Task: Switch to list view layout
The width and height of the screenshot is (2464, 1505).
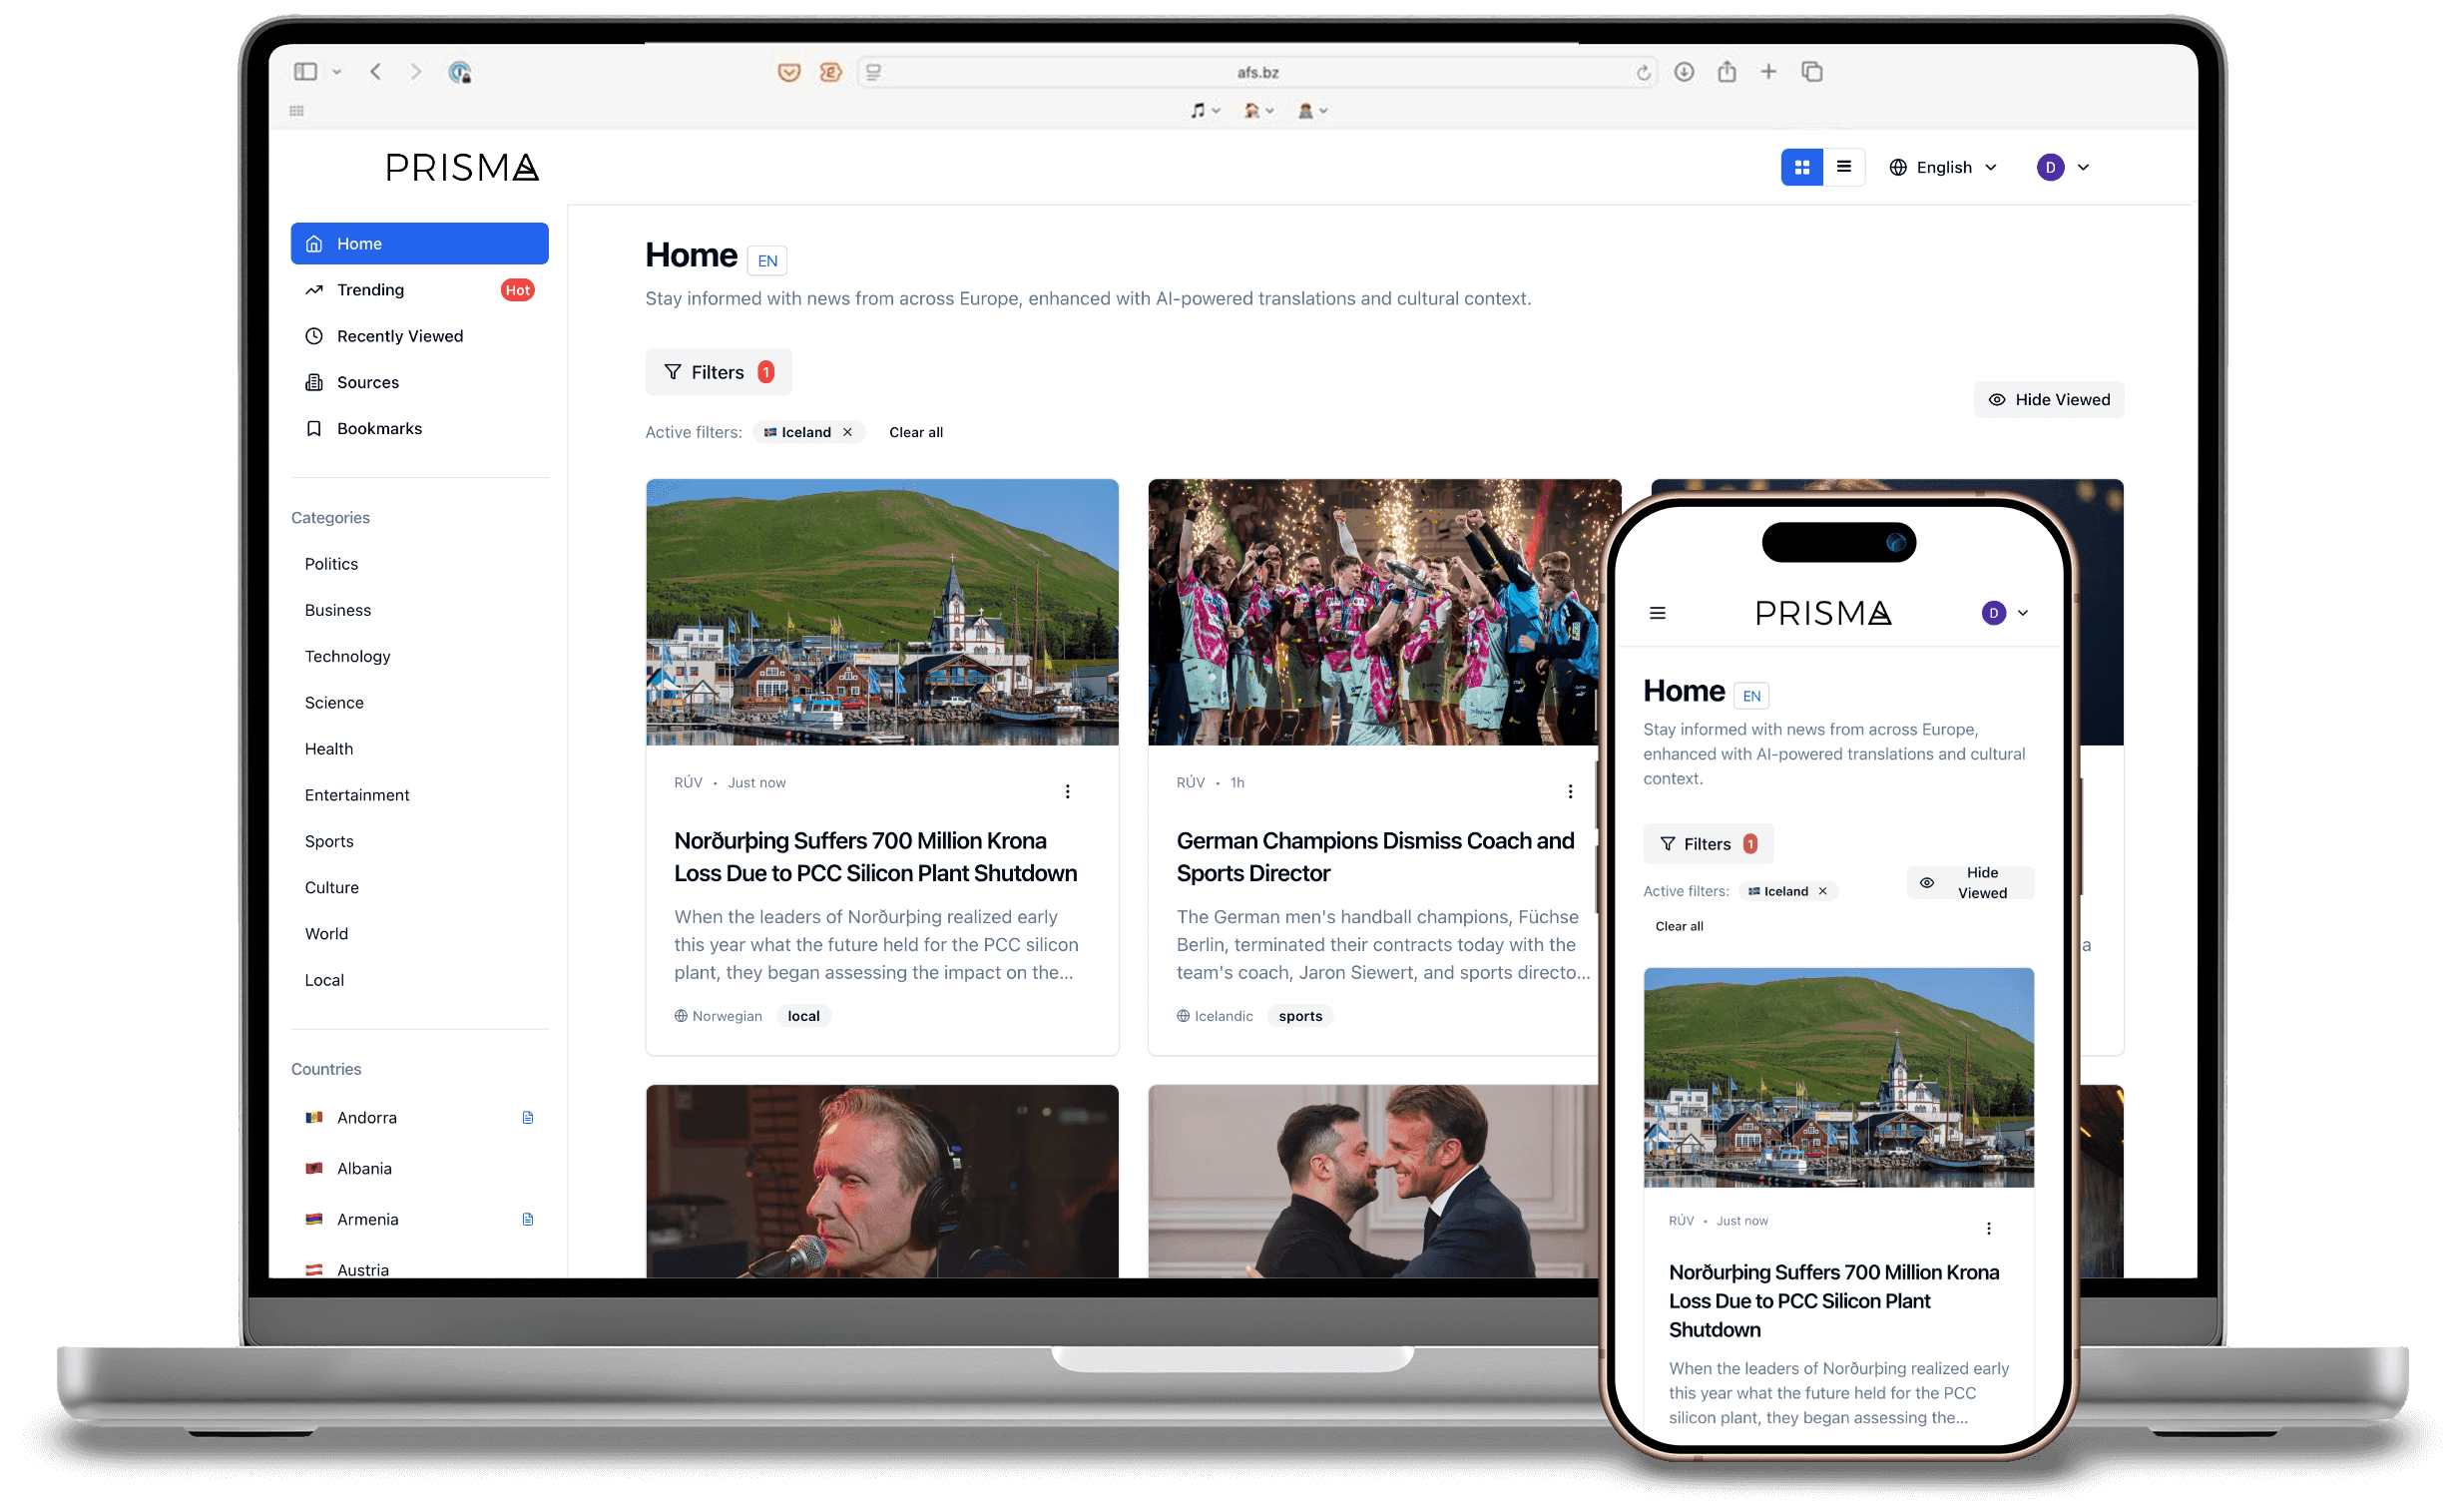Action: pos(1843,167)
